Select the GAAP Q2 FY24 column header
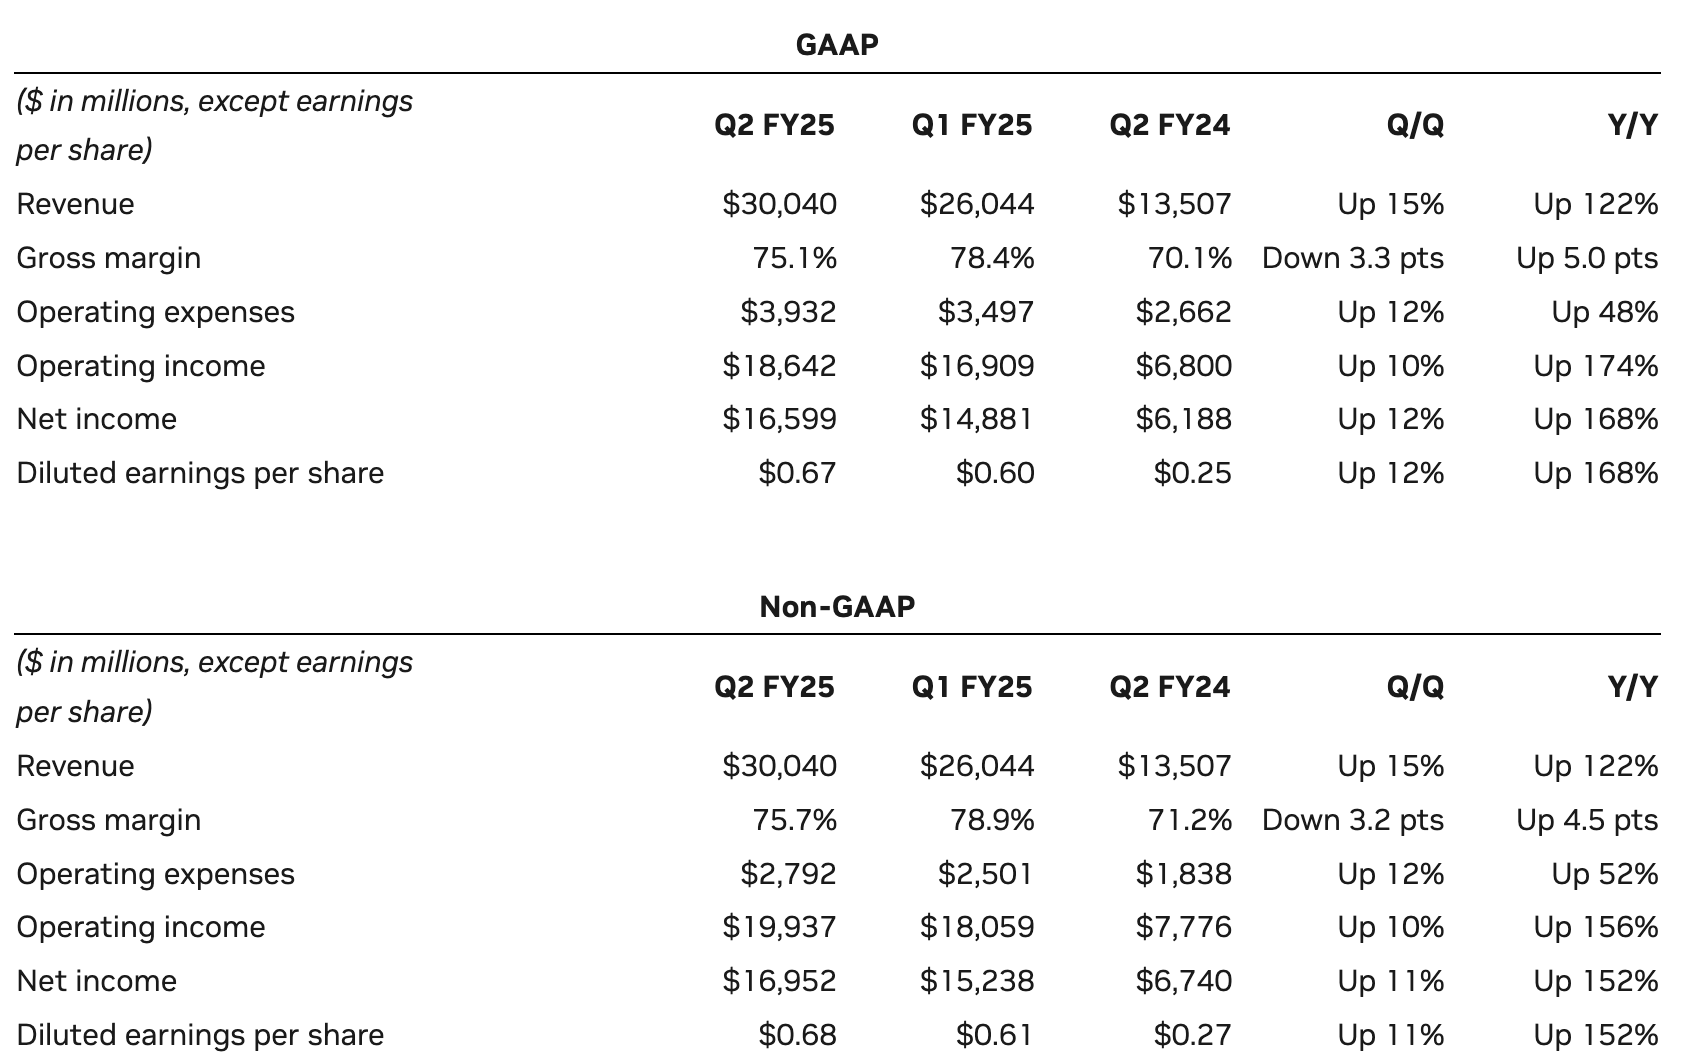The width and height of the screenshot is (1686, 1060). [1169, 125]
